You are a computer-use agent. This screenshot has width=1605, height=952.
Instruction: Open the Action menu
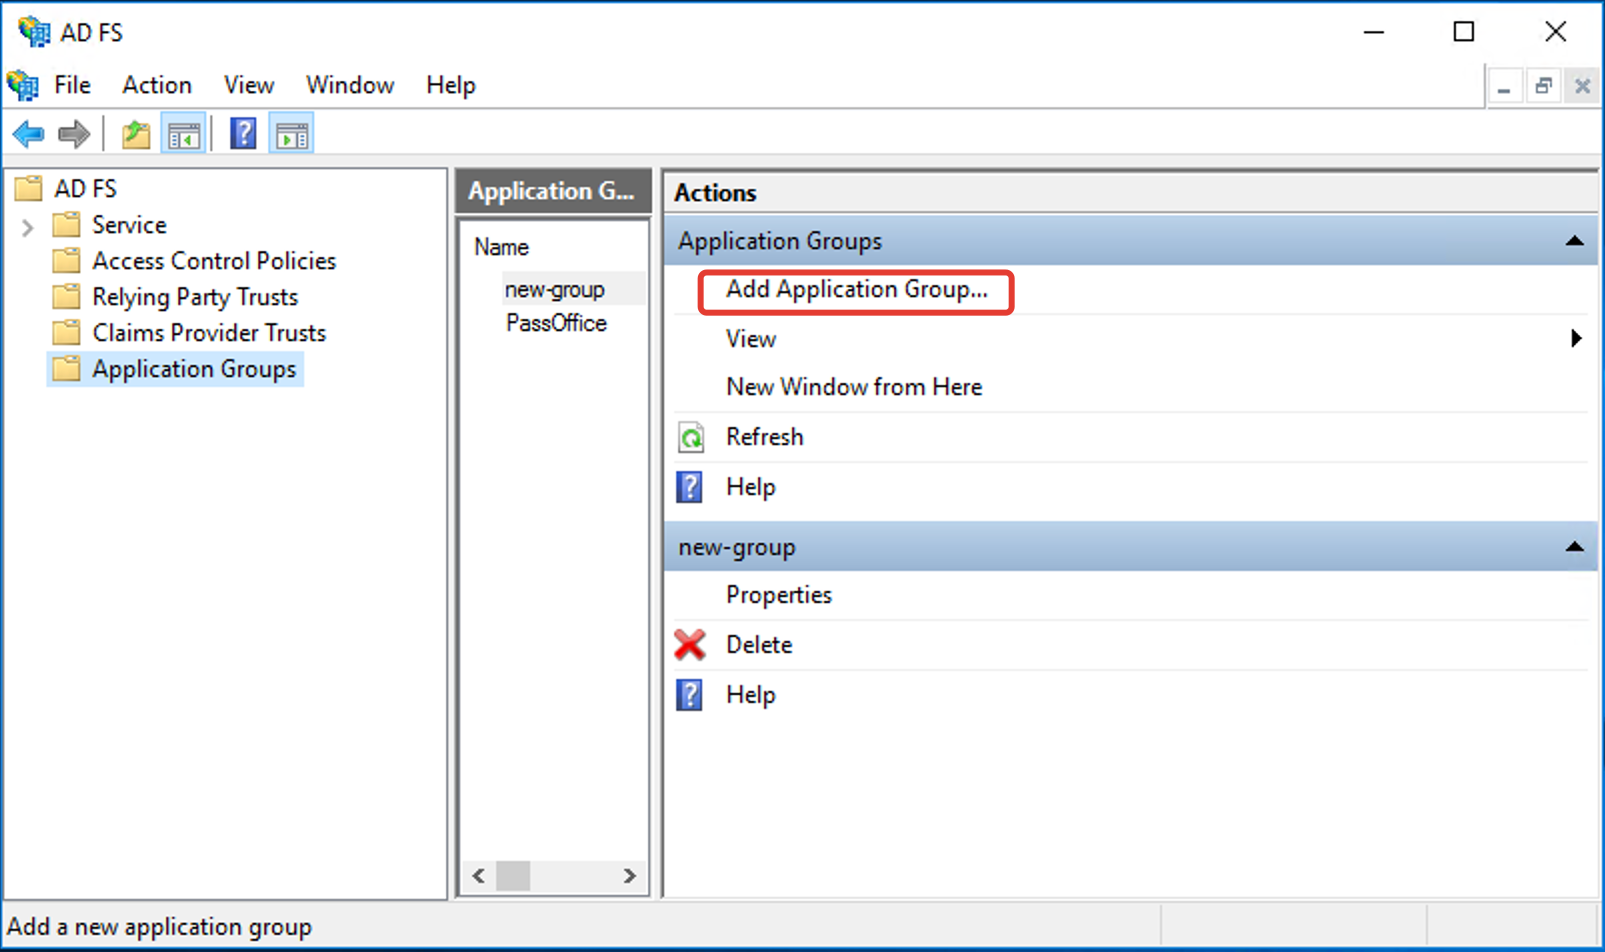(157, 85)
